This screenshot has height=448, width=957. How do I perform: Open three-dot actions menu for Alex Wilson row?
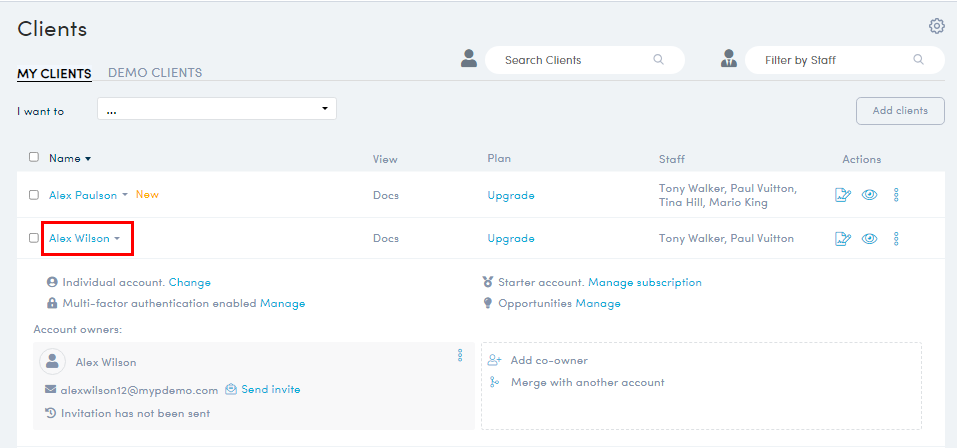(x=896, y=239)
